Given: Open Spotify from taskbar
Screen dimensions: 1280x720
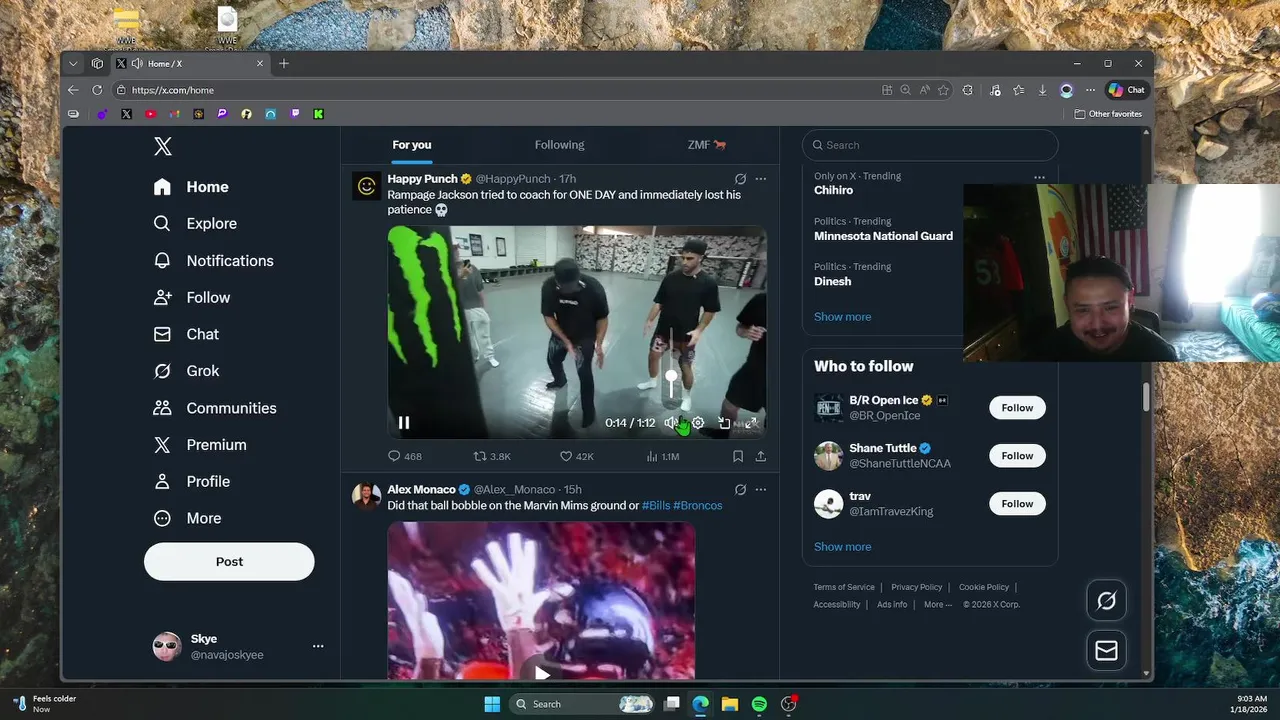Looking at the screenshot, I should (x=759, y=704).
